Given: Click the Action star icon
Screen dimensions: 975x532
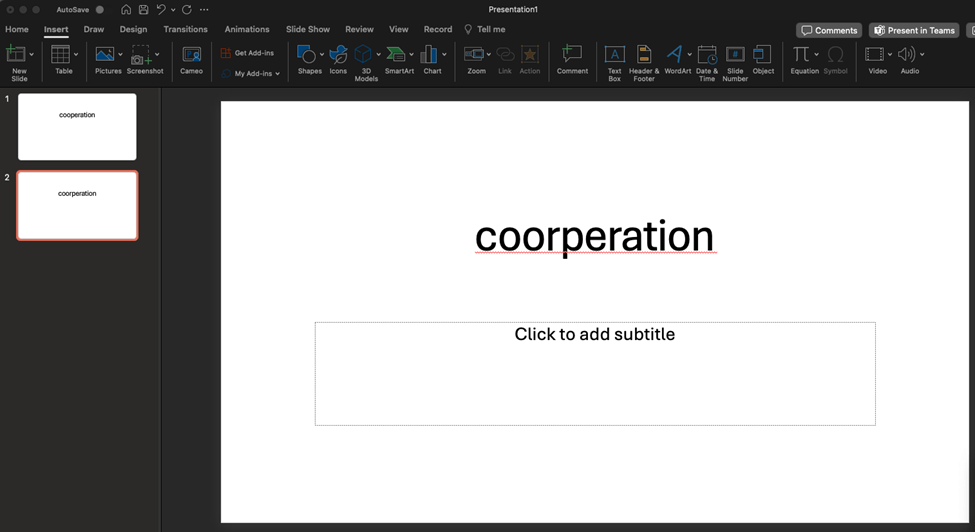Looking at the screenshot, I should click(x=530, y=55).
